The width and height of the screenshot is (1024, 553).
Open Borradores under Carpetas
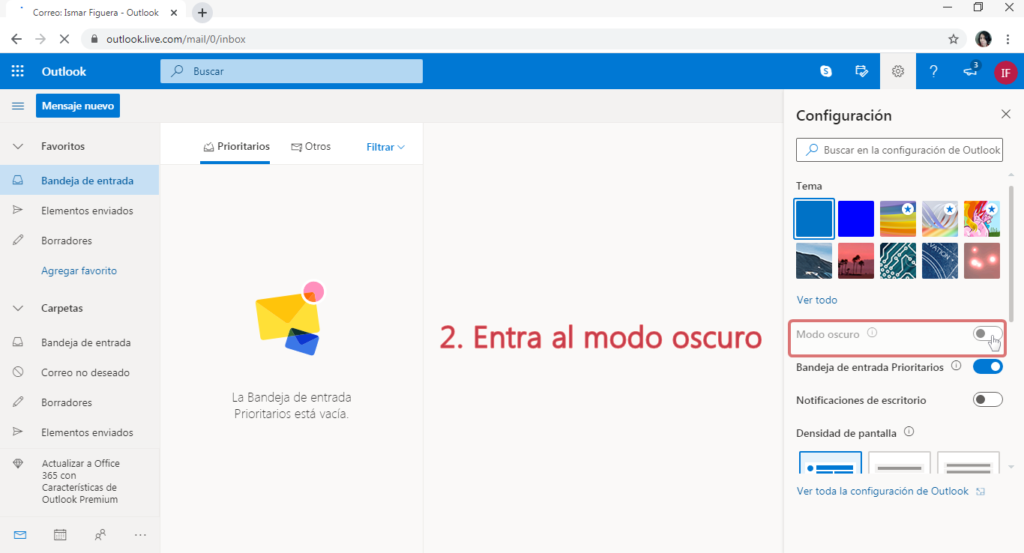80,402
